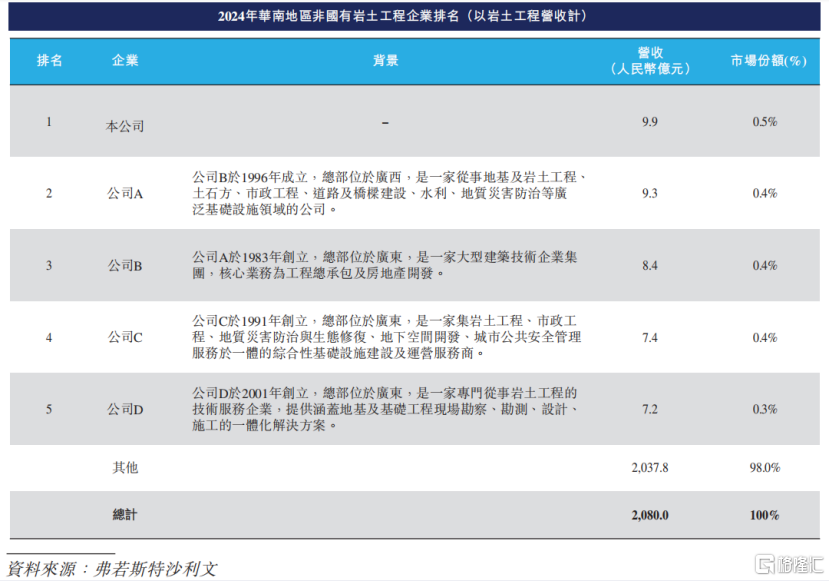Click the 0.3% market share value
The height and width of the screenshot is (581, 830).
[766, 409]
